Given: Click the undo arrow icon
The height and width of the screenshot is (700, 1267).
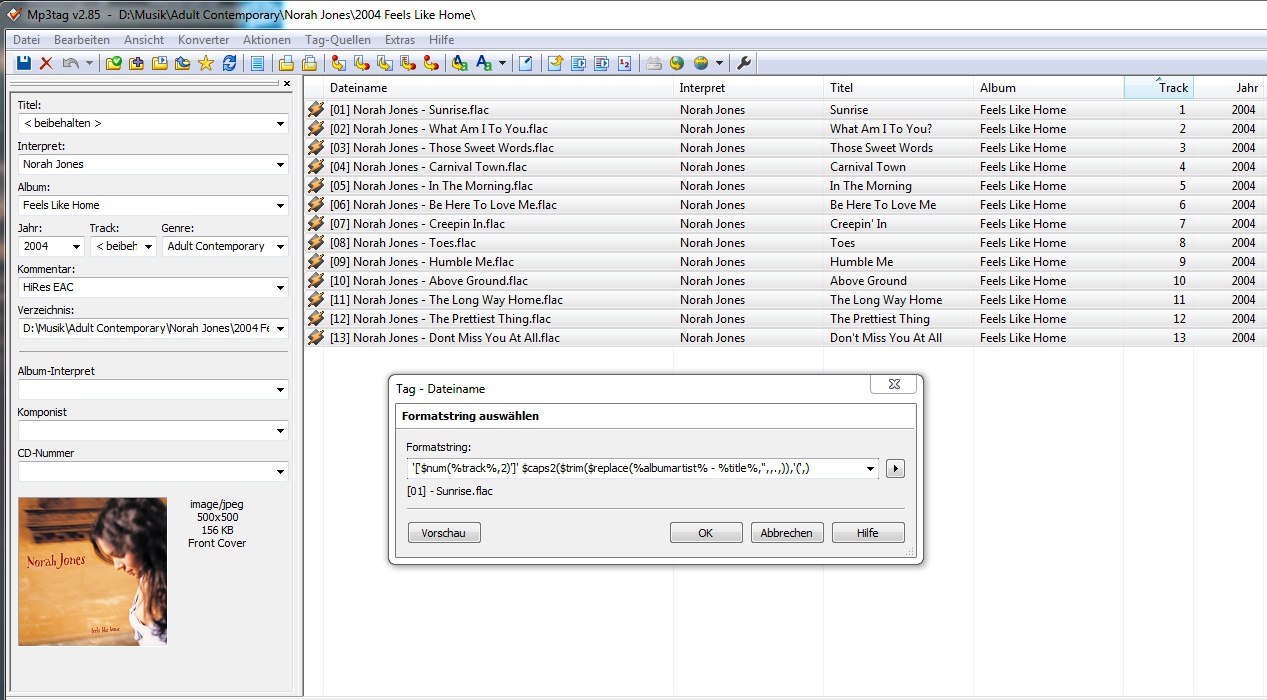Looking at the screenshot, I should (x=70, y=63).
